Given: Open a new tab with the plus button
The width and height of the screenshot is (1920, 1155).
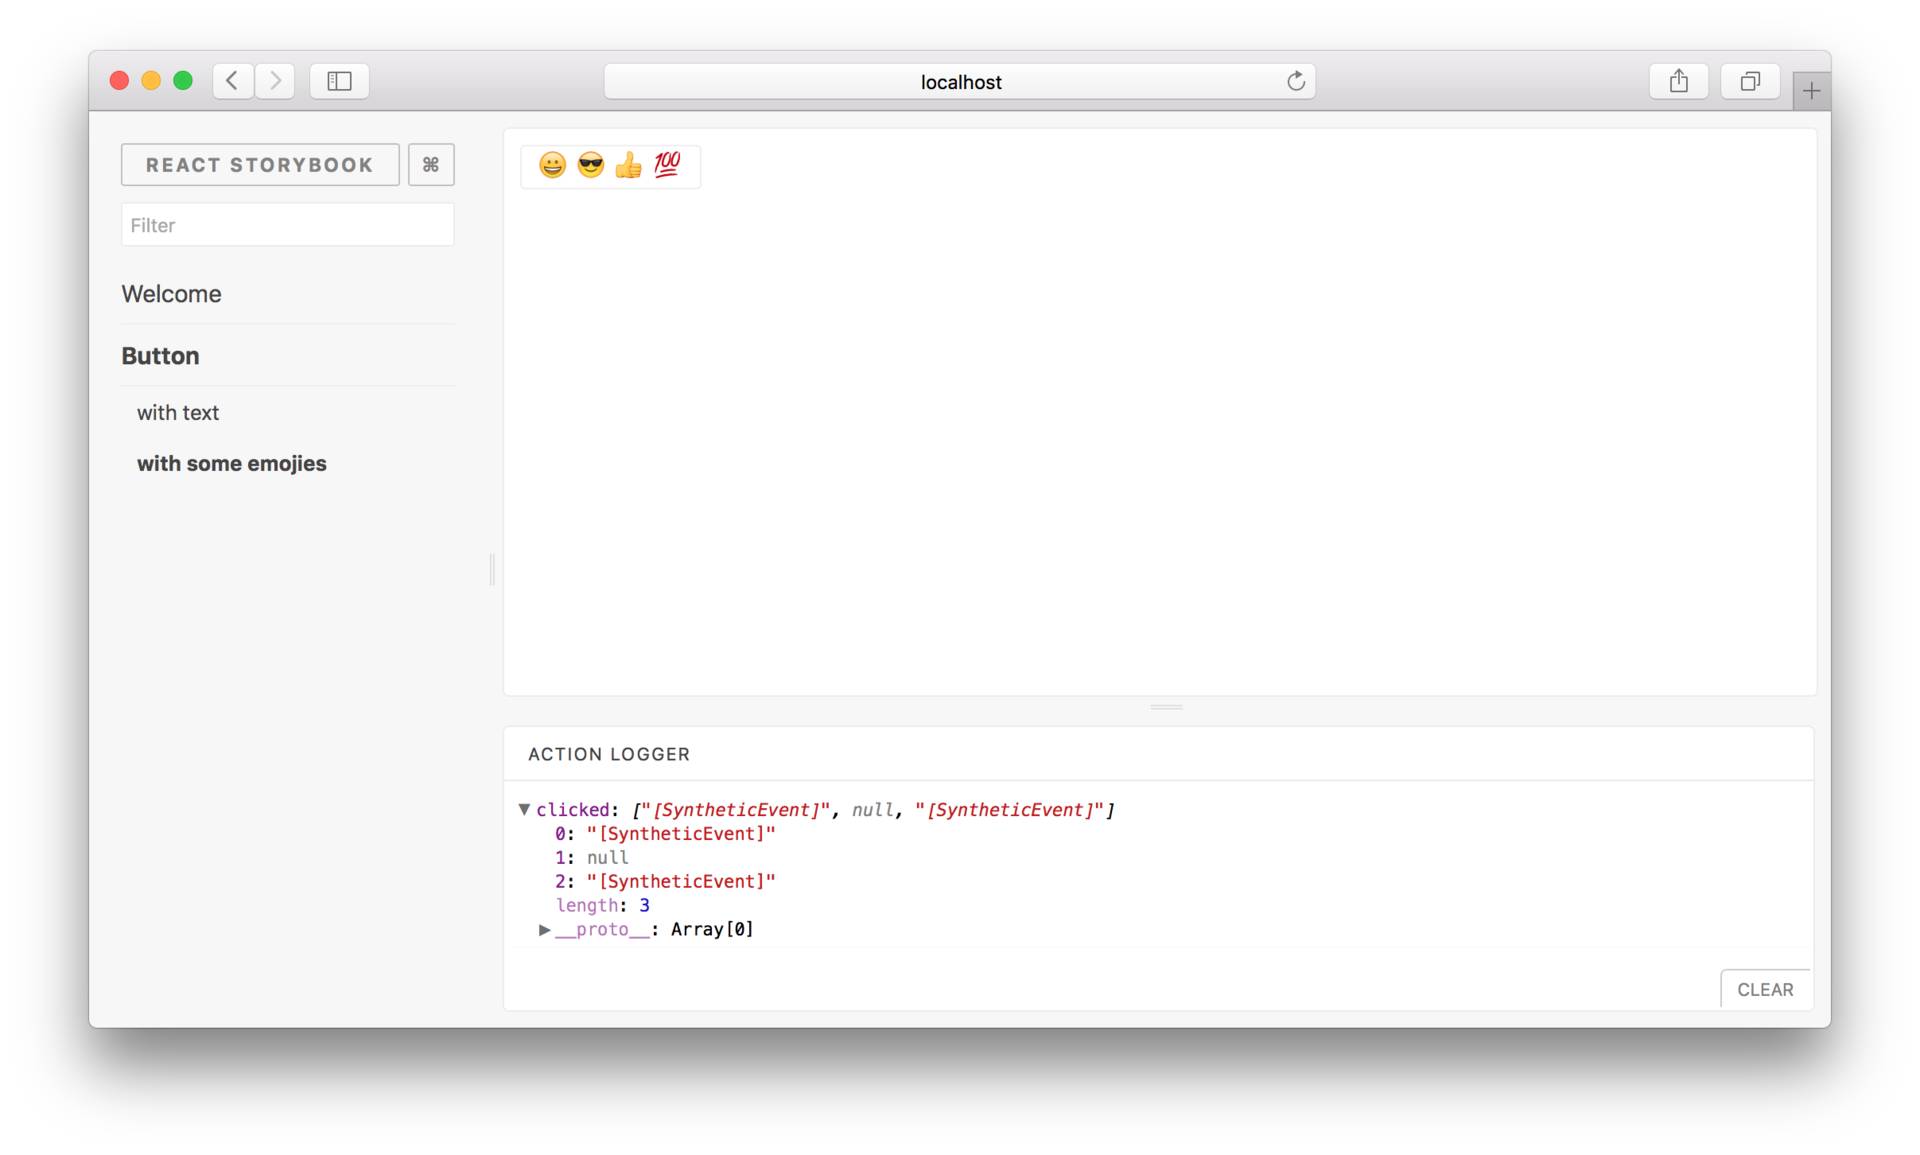Looking at the screenshot, I should [x=1811, y=91].
